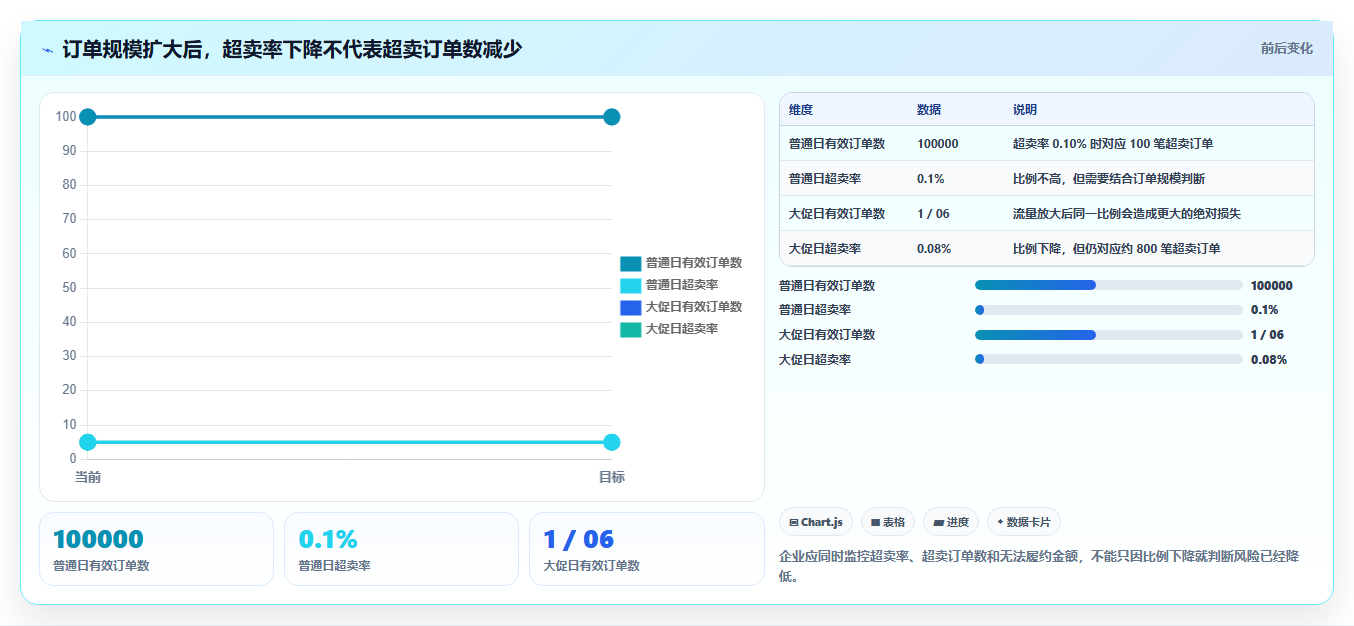Image resolution: width=1354 pixels, height=626 pixels.
Task: Click the lightning icon beside the header title
Action: coord(47,49)
